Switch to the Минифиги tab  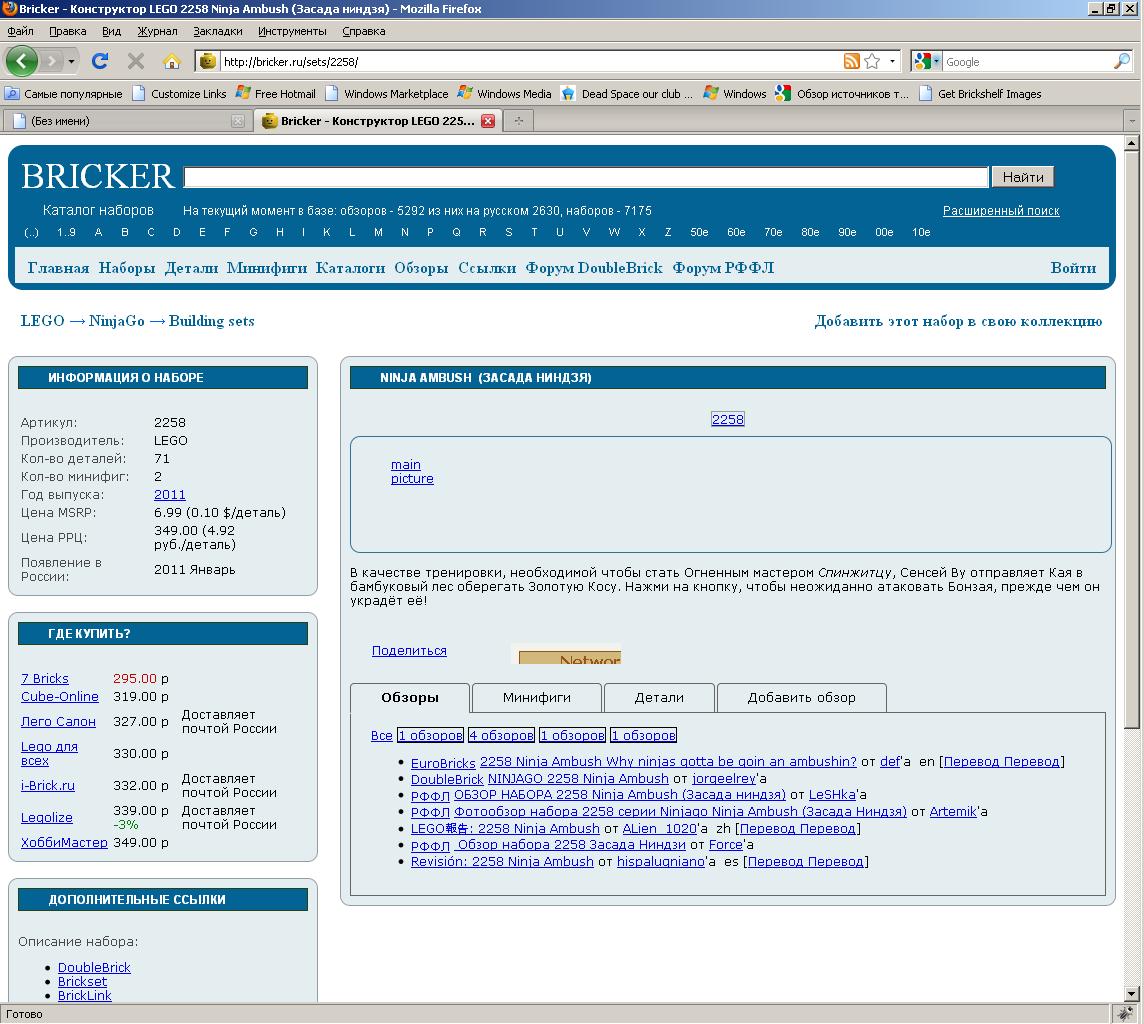(537, 697)
